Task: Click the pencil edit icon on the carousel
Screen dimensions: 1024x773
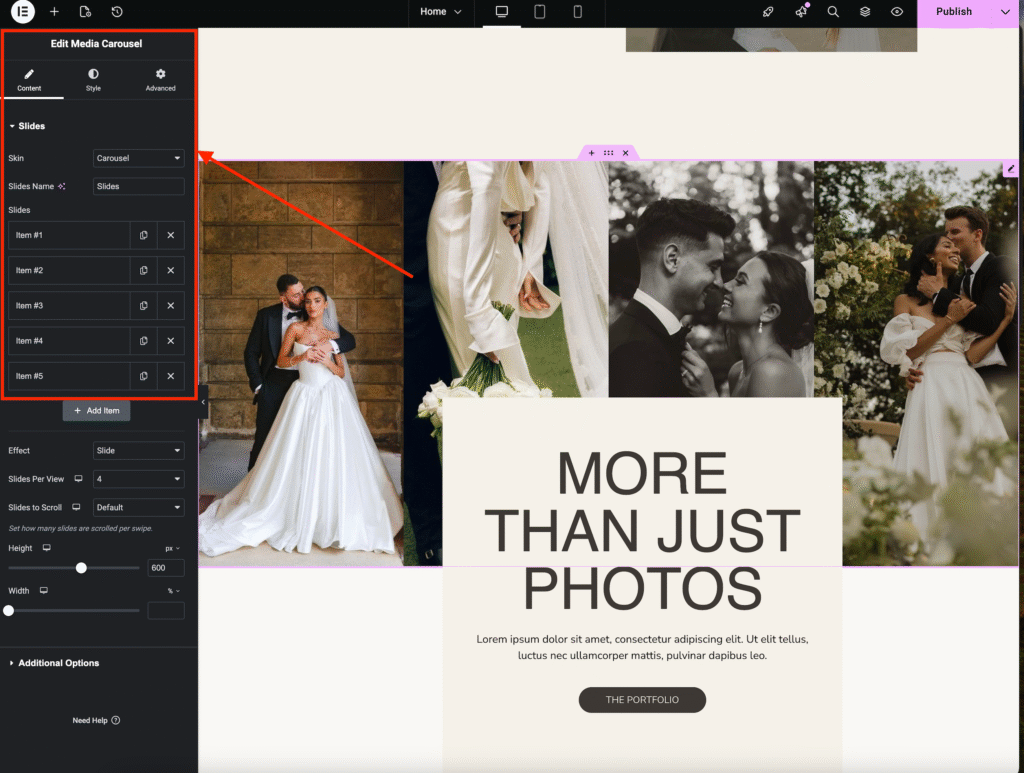Action: click(x=1011, y=169)
